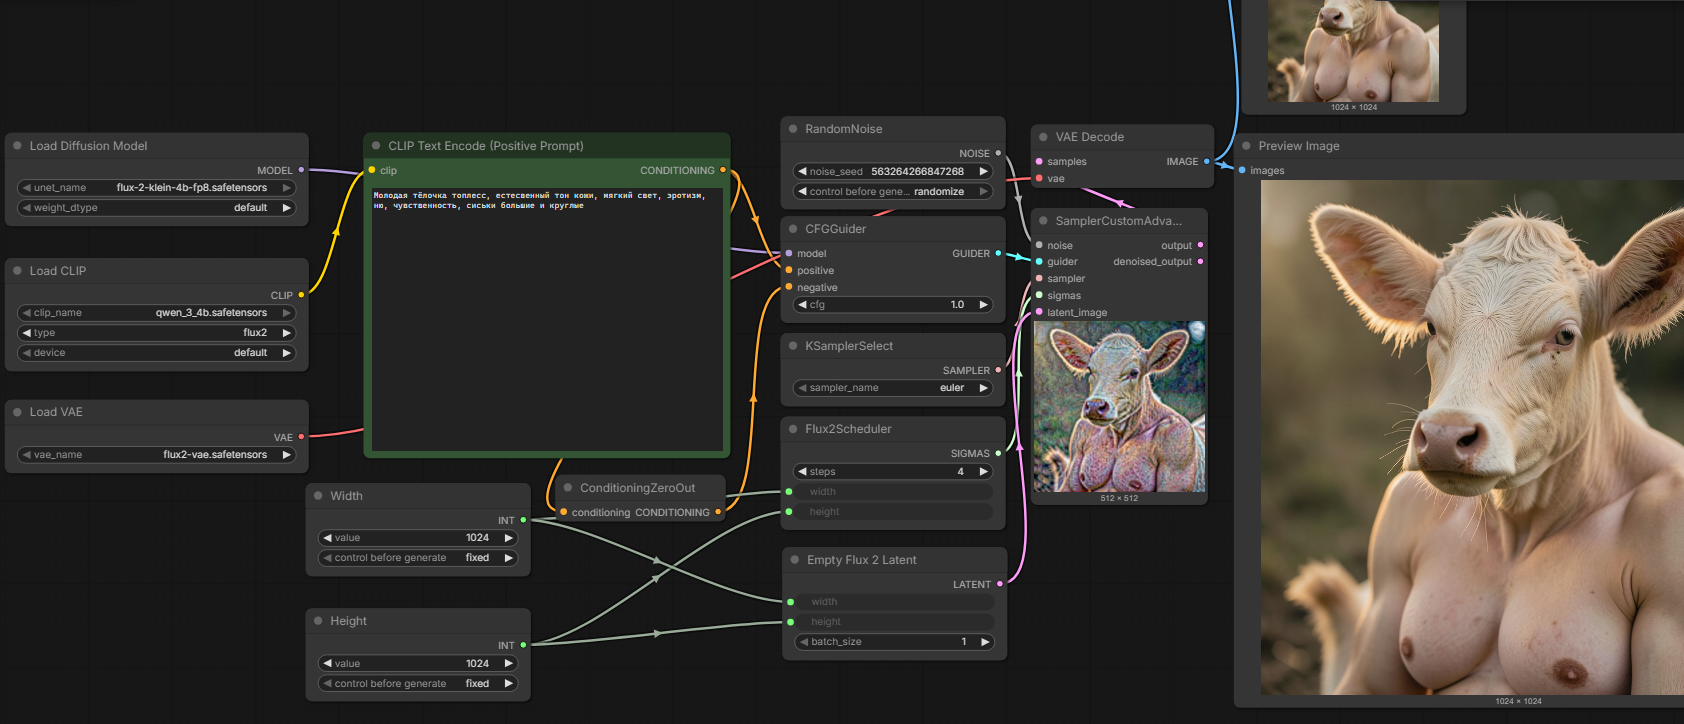The image size is (1684, 724).
Task: Click the sigmas input port on SamplerCustomAdvanced
Action: (x=1039, y=295)
